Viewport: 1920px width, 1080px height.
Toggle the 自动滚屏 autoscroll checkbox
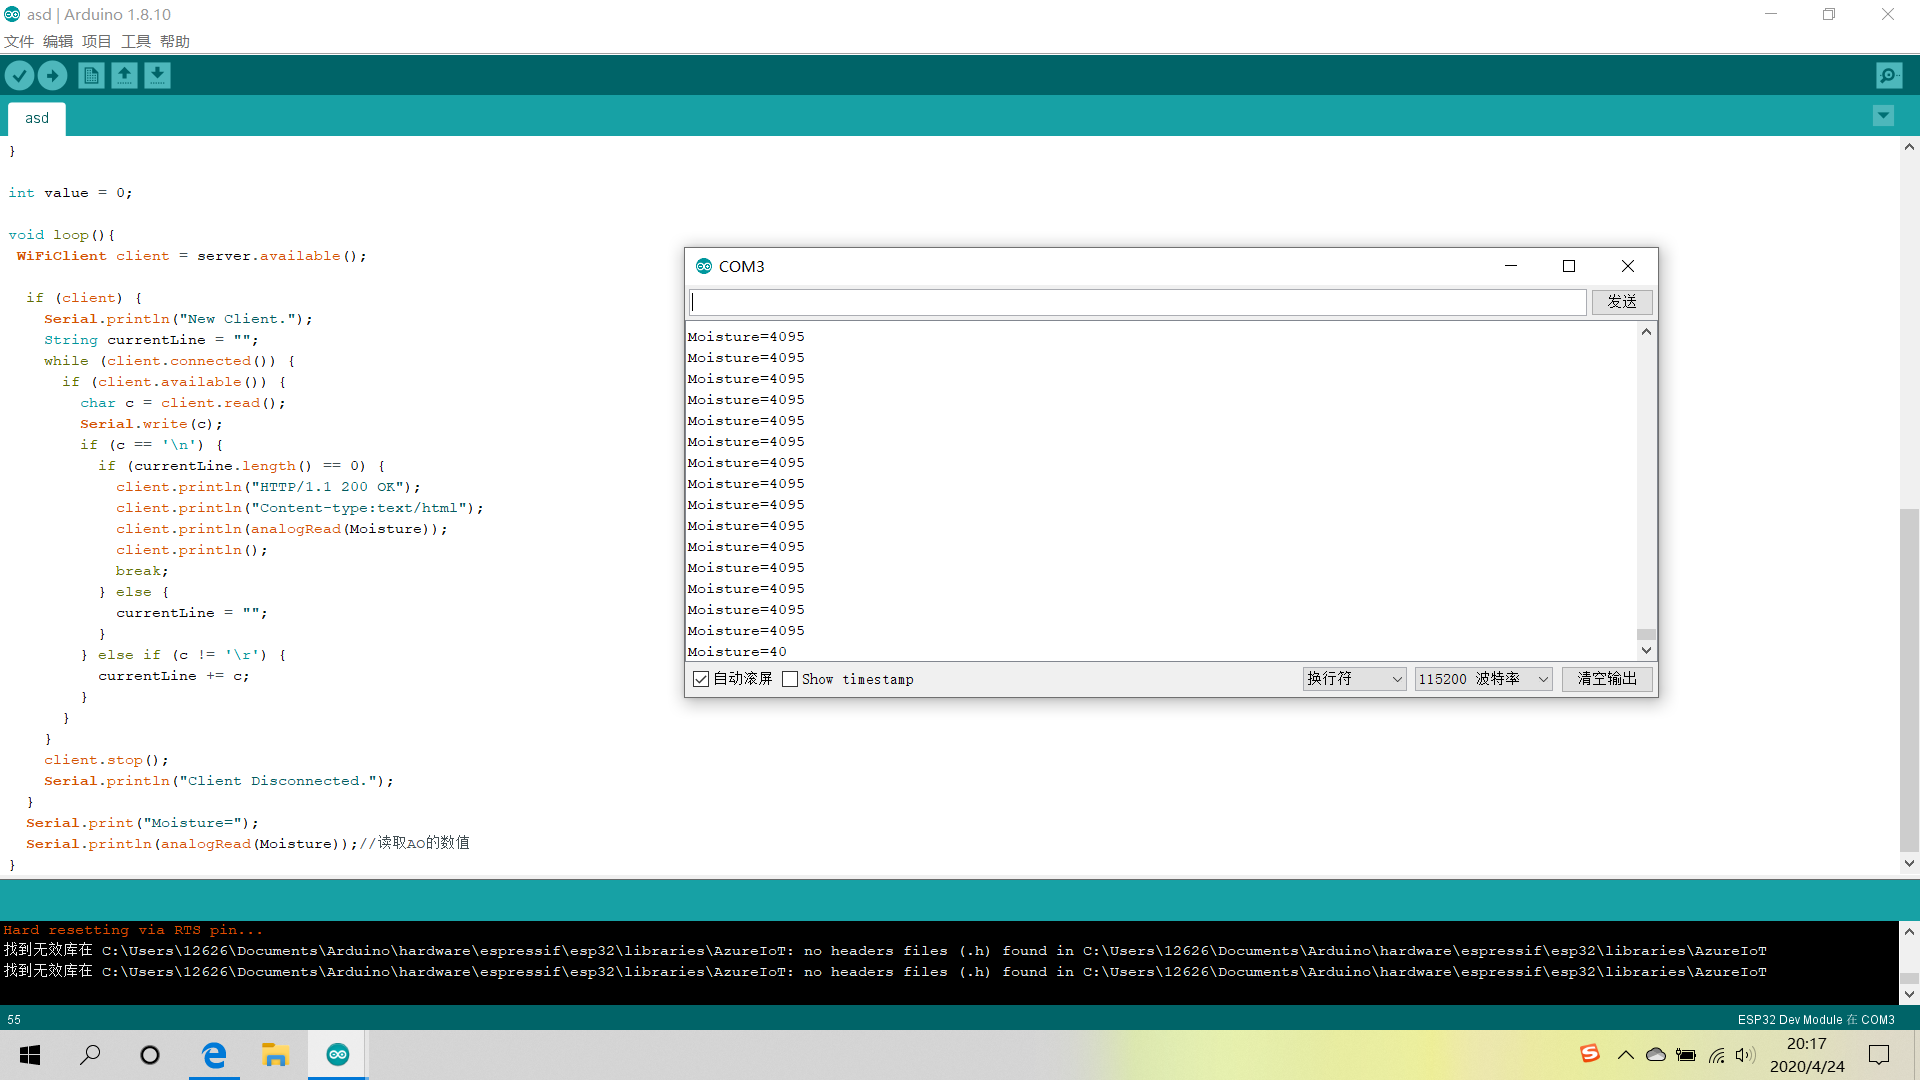[701, 679]
